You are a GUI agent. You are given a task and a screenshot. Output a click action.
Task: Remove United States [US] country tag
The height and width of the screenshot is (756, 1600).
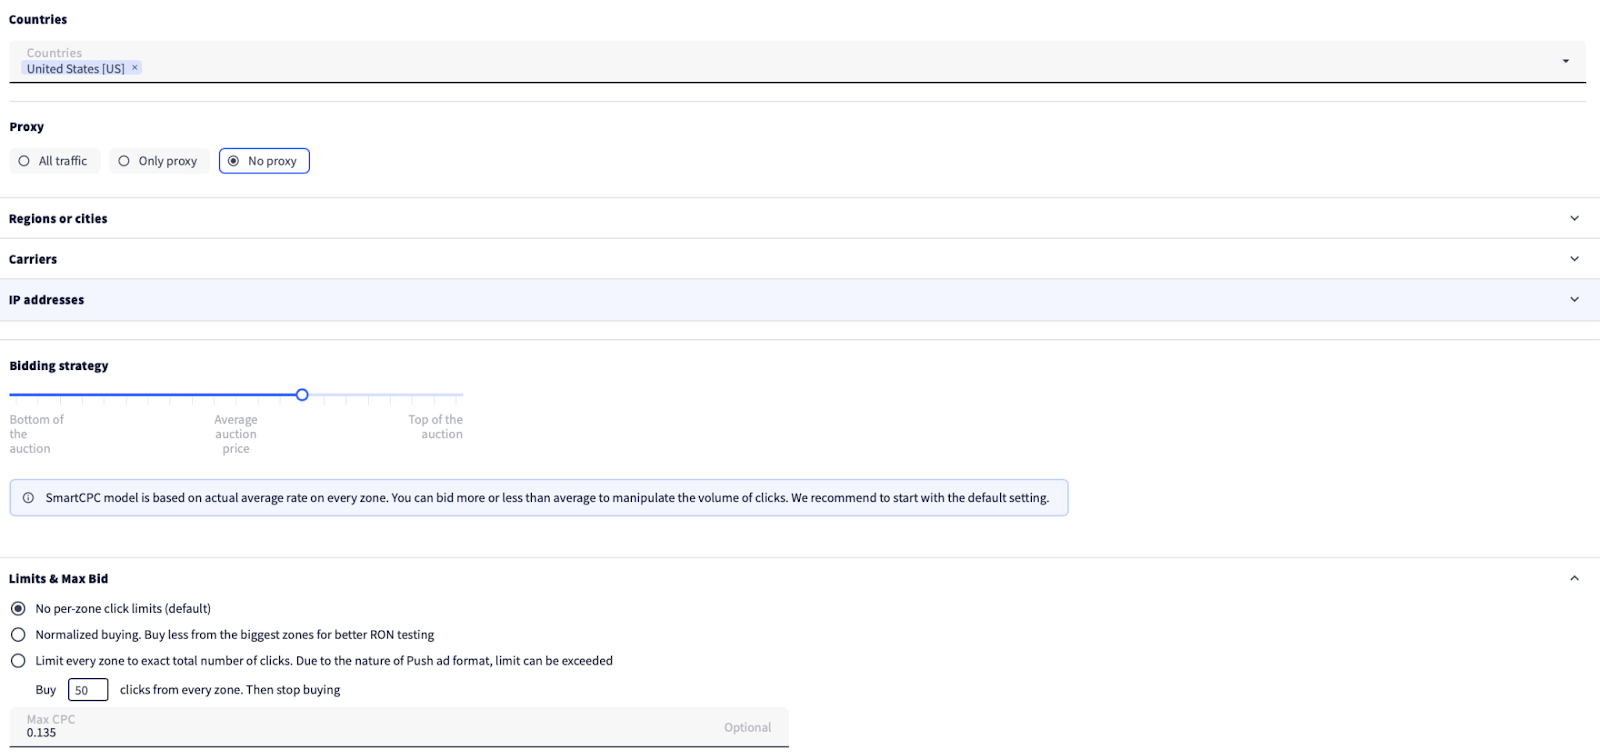135,68
